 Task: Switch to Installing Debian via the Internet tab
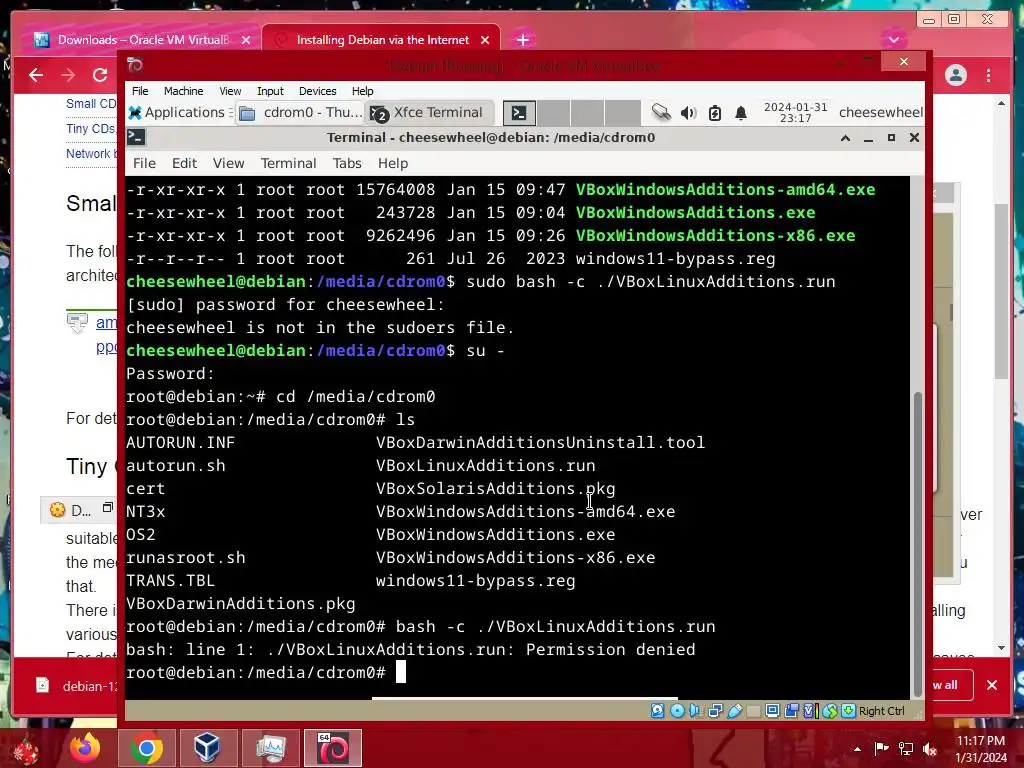click(x=382, y=40)
